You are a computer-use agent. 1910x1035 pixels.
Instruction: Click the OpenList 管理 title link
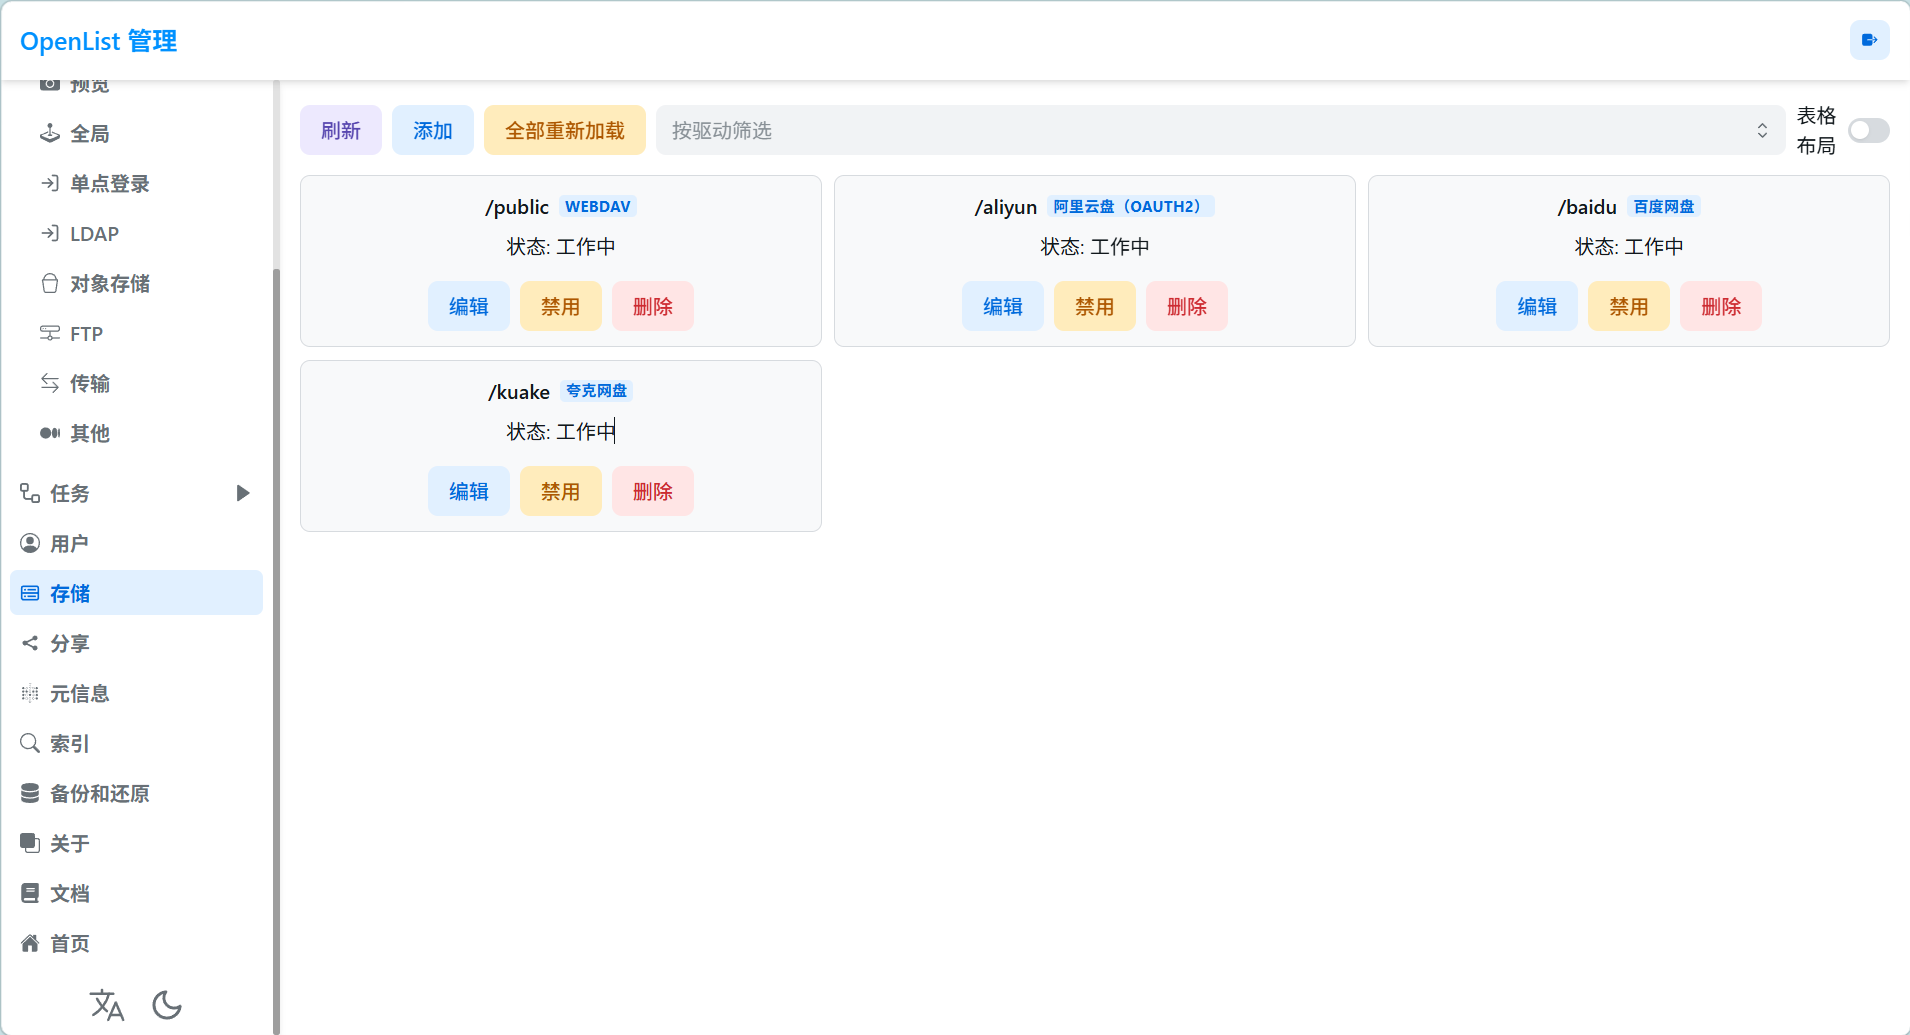[x=99, y=41]
